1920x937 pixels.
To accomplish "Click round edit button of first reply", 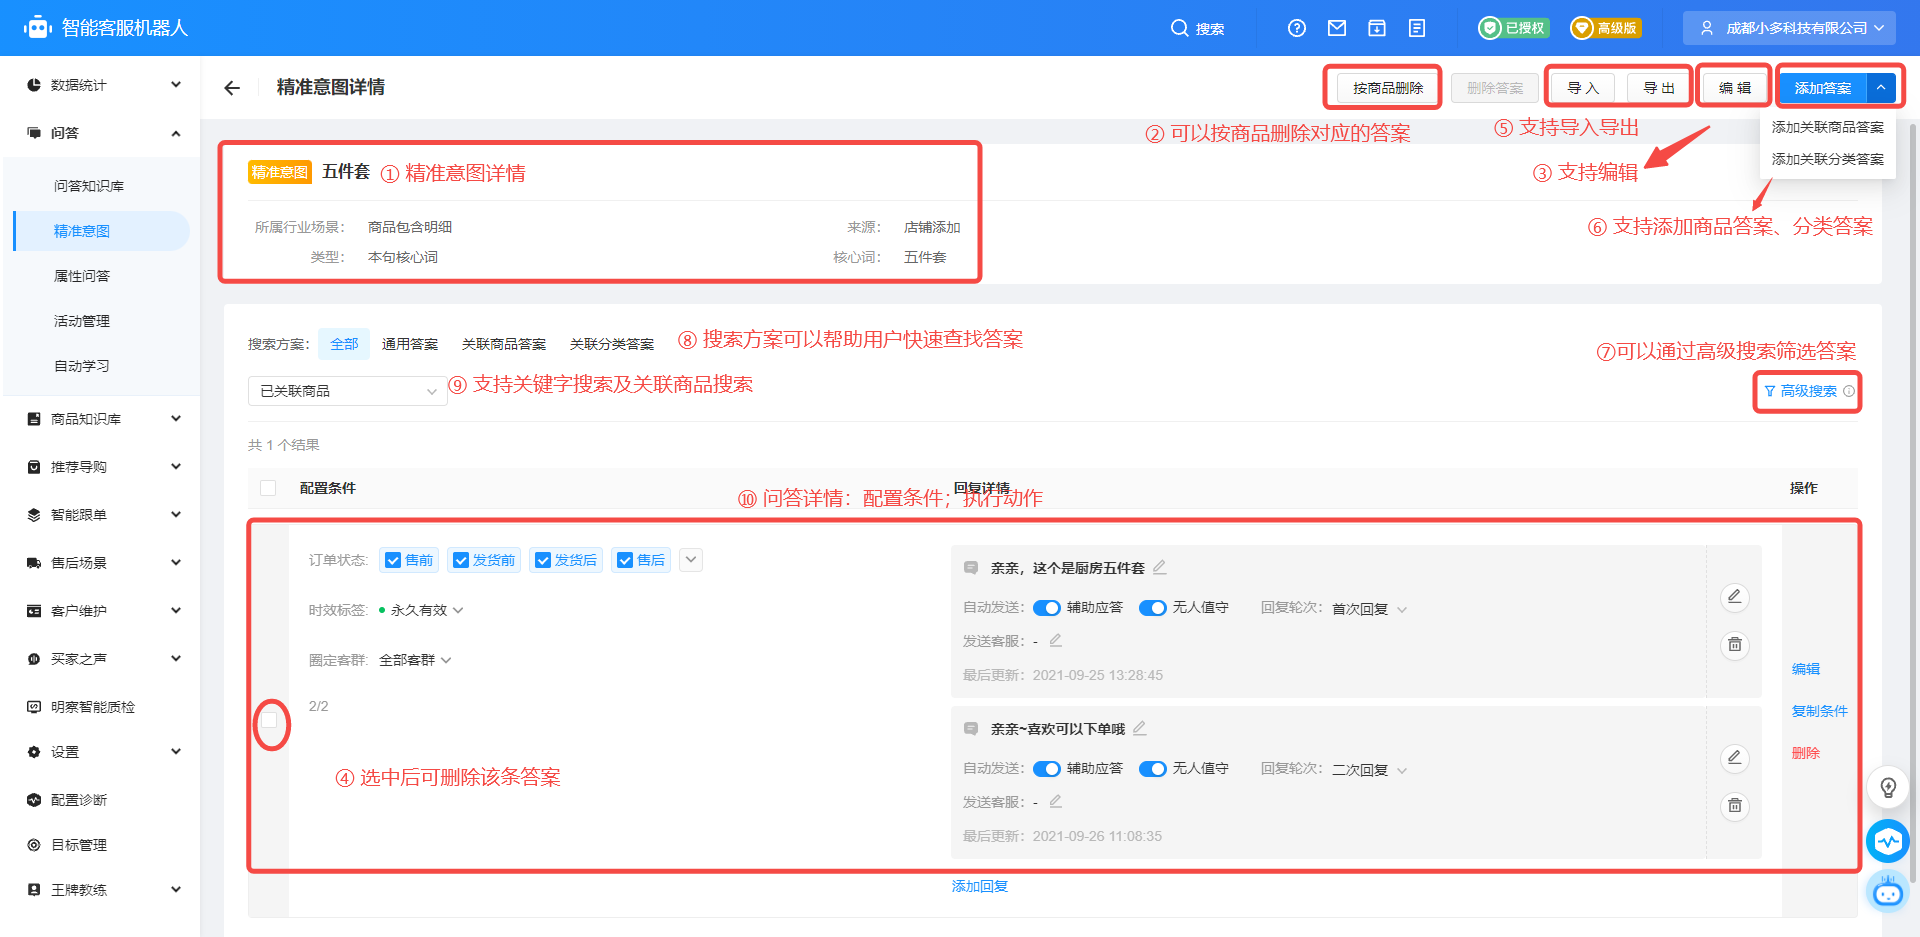I will coord(1735,597).
